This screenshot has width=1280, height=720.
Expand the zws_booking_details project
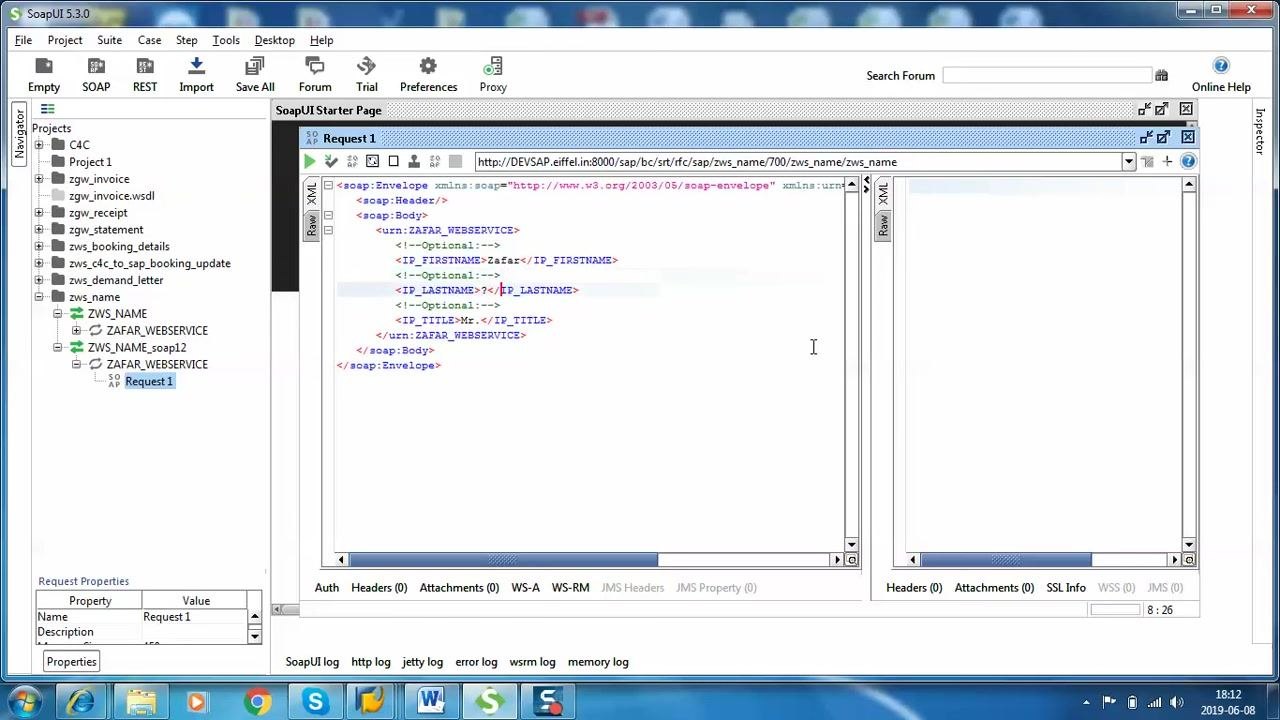[39, 246]
